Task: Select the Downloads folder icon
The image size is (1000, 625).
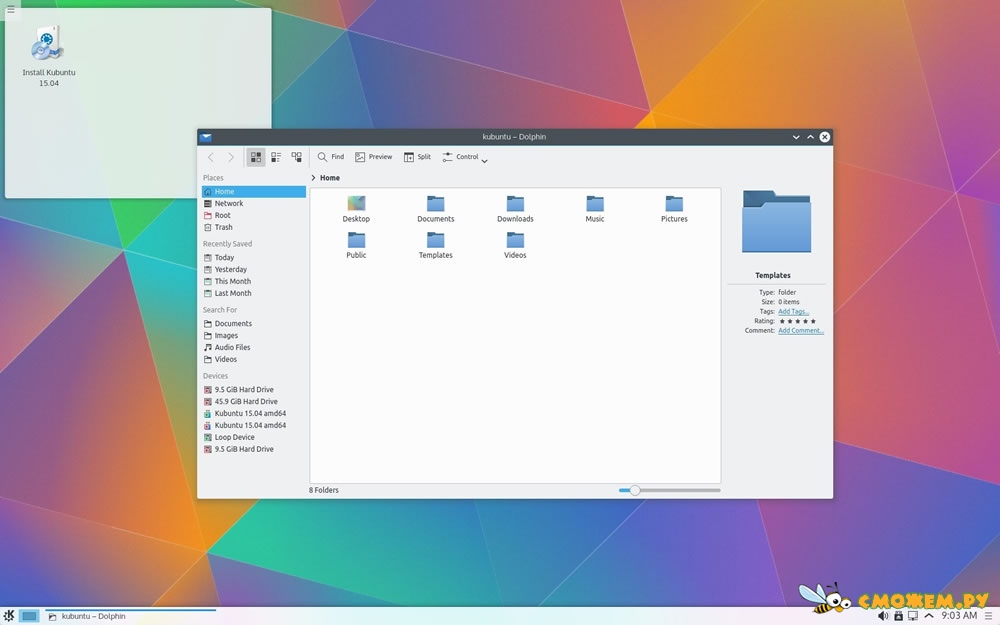Action: (x=515, y=204)
